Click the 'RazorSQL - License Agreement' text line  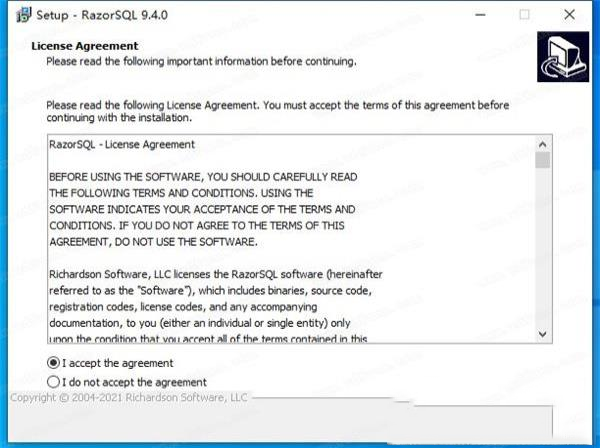coord(122,145)
